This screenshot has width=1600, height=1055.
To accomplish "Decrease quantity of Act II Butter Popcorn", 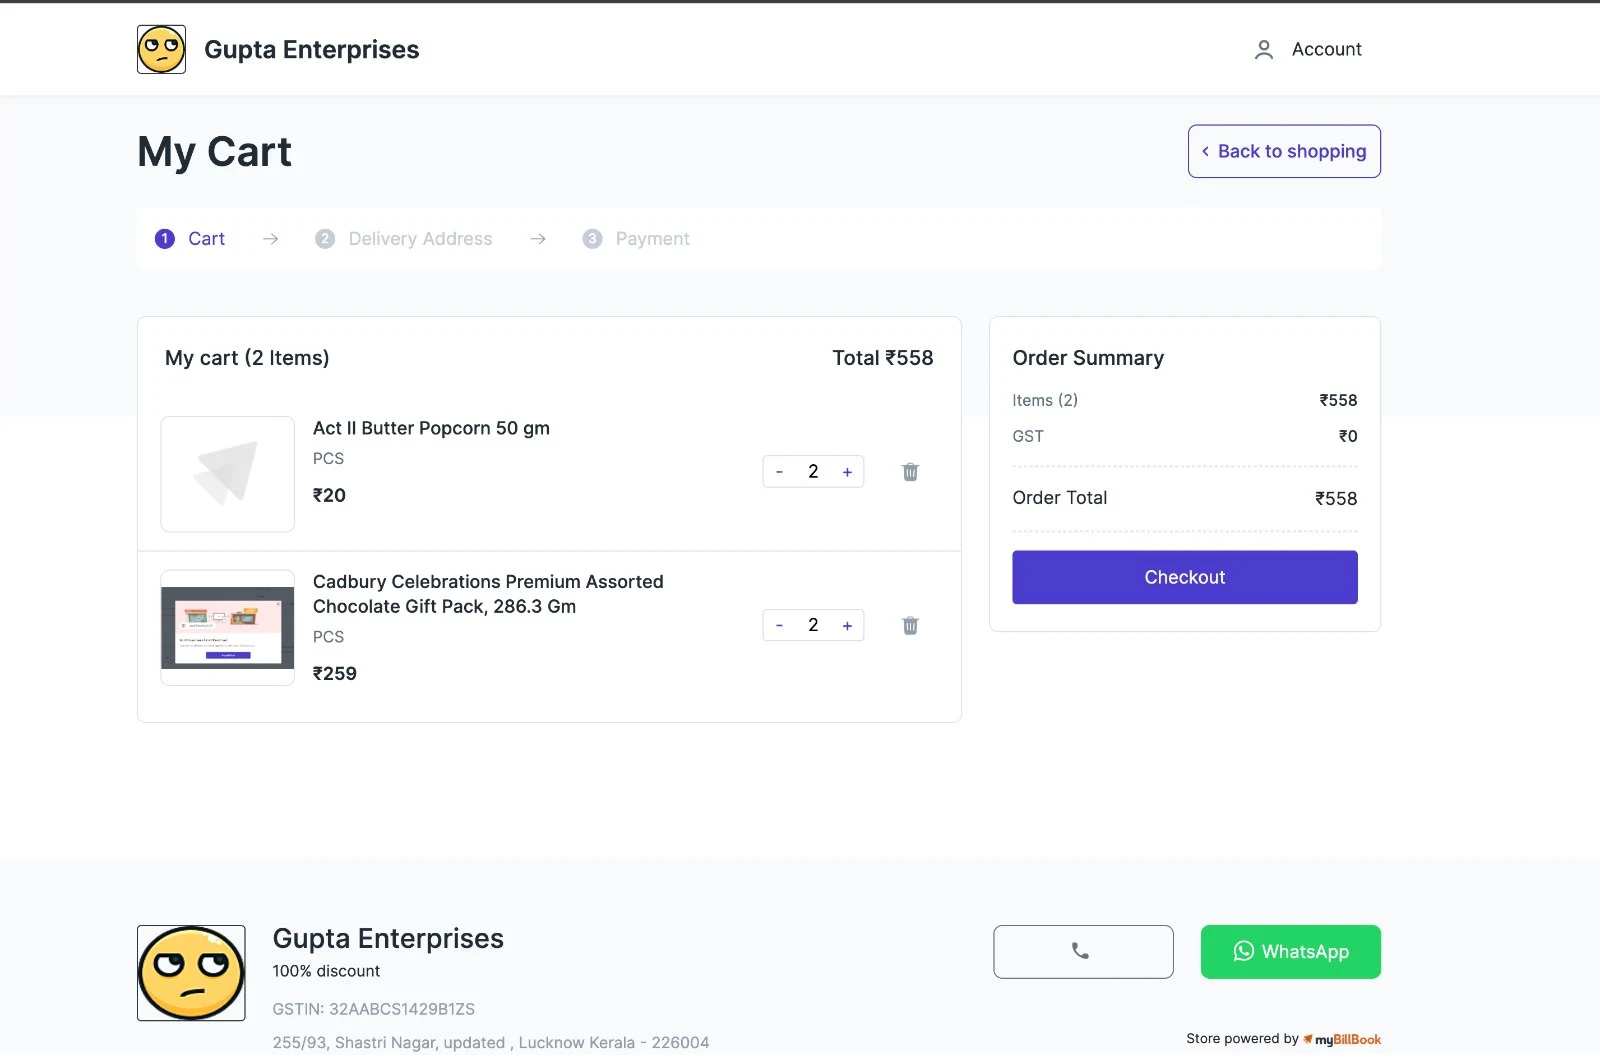I will 779,472.
